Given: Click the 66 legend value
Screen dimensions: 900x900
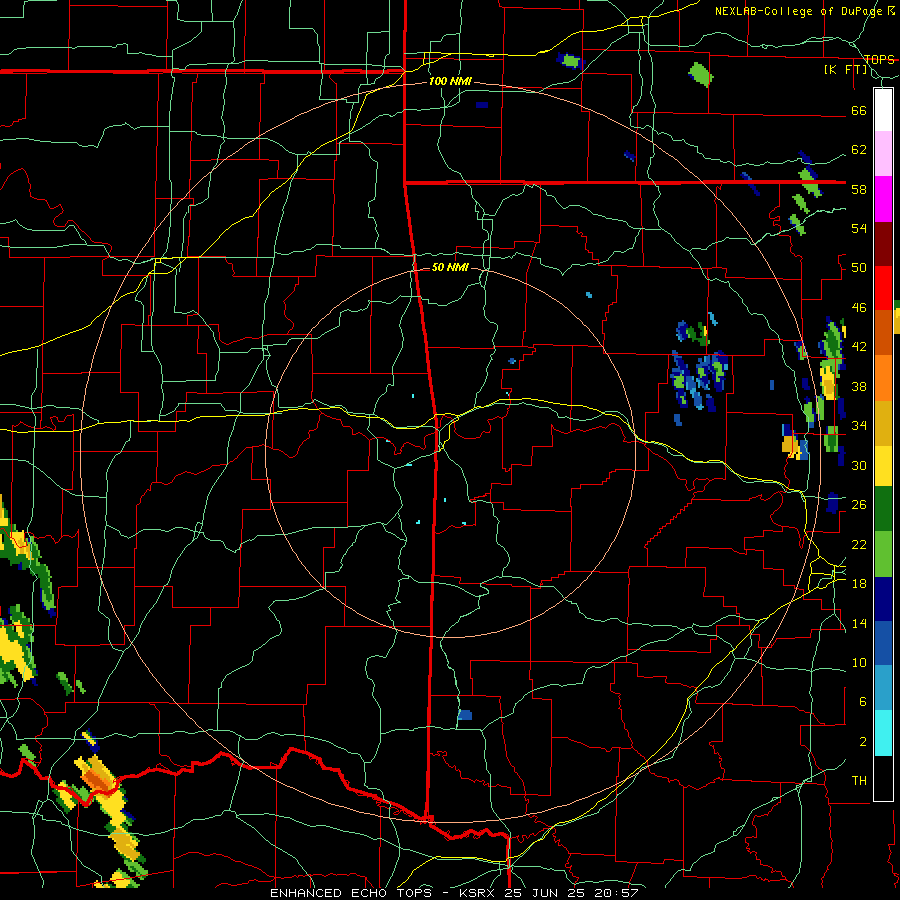Looking at the screenshot, I should [x=859, y=110].
